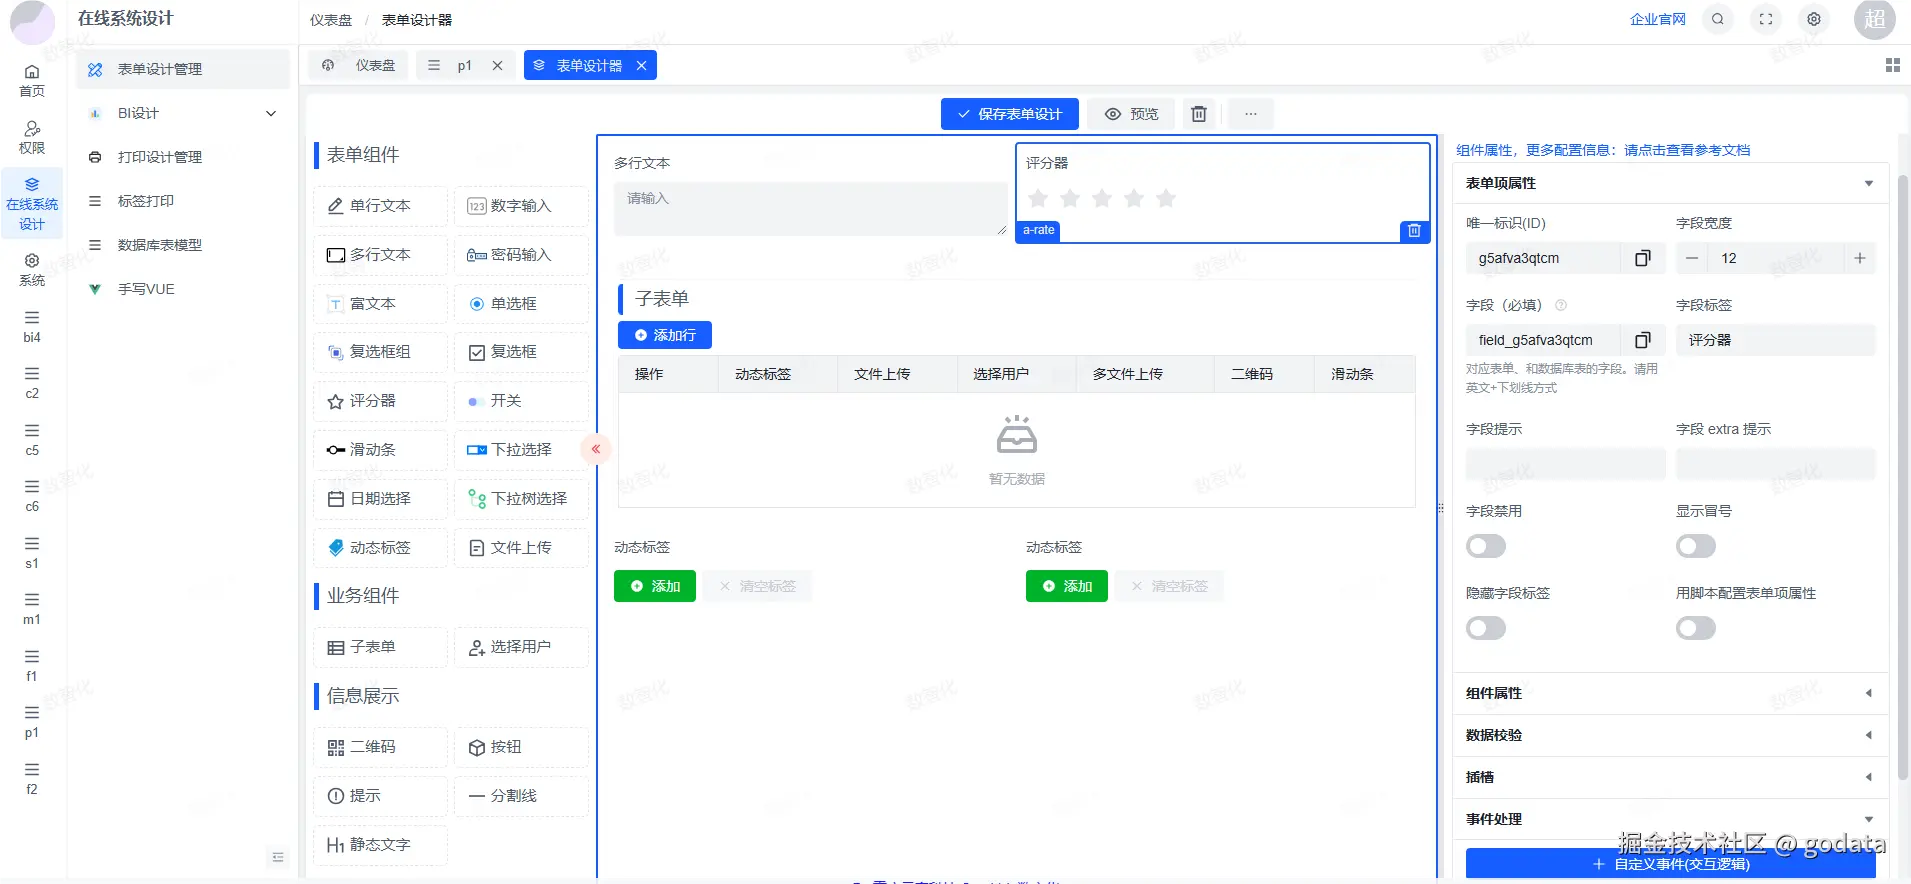This screenshot has width=1911, height=884.
Task: Toggle the 隐藏字段标签 switch
Action: pyautogui.click(x=1486, y=628)
